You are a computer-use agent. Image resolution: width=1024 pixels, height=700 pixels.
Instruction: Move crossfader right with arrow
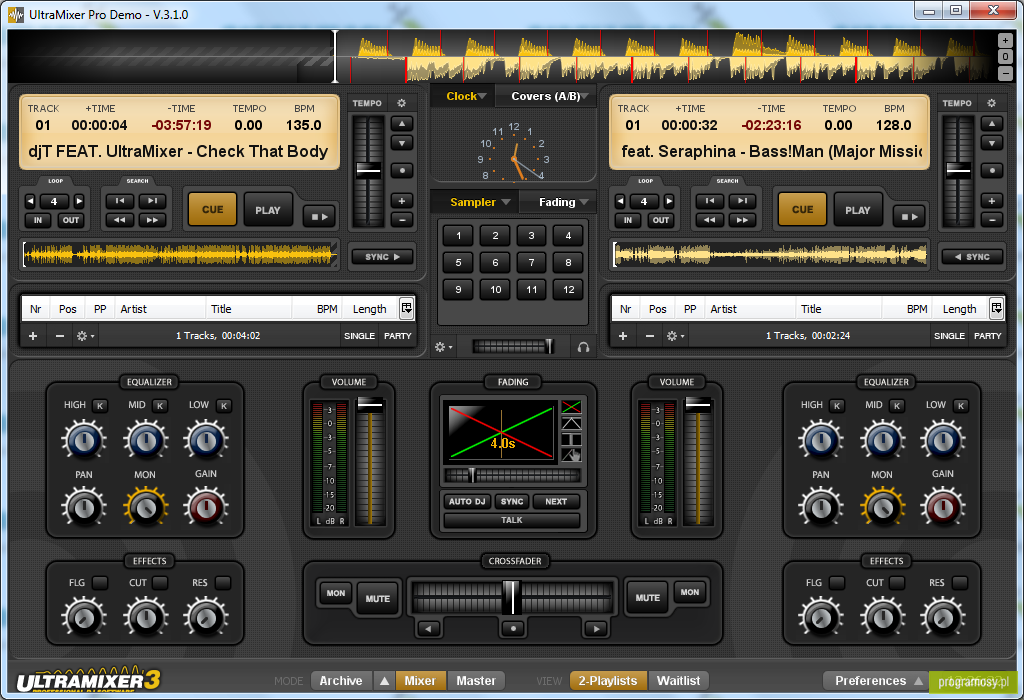tap(596, 629)
